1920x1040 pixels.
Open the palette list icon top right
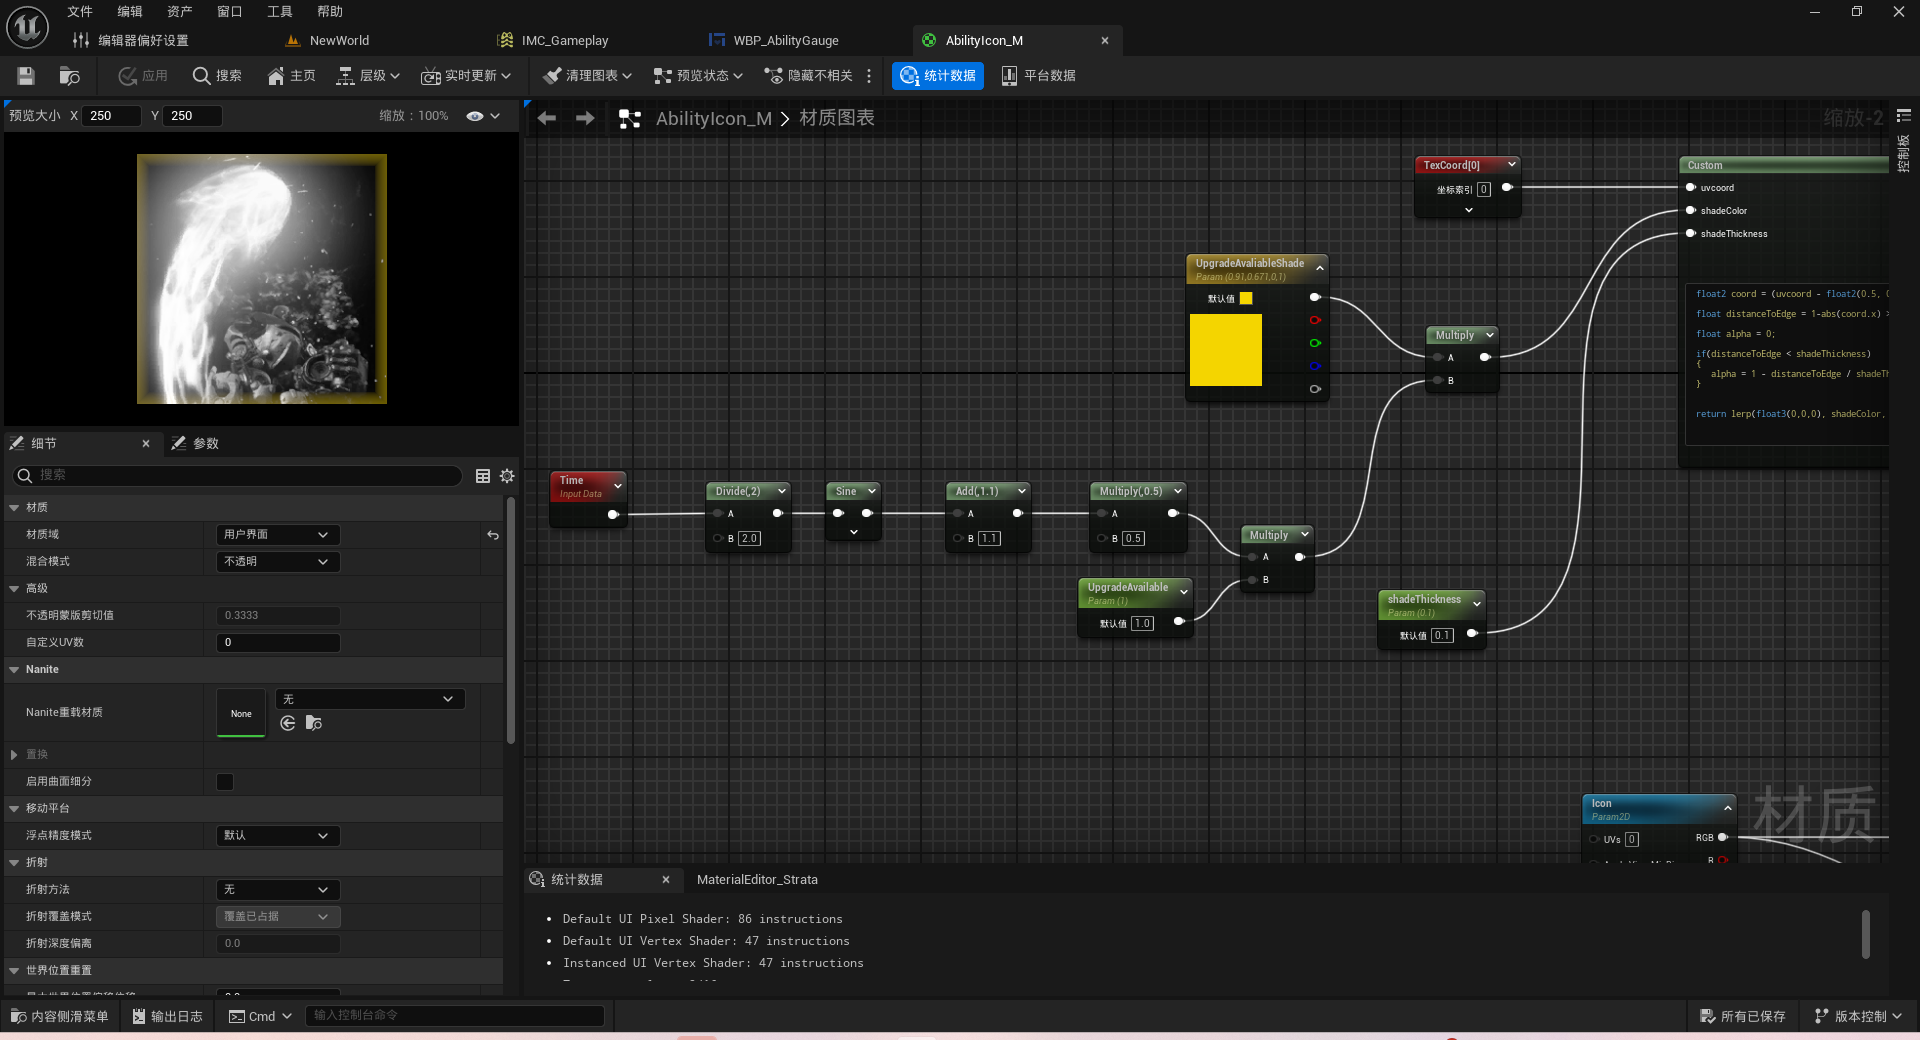1904,116
